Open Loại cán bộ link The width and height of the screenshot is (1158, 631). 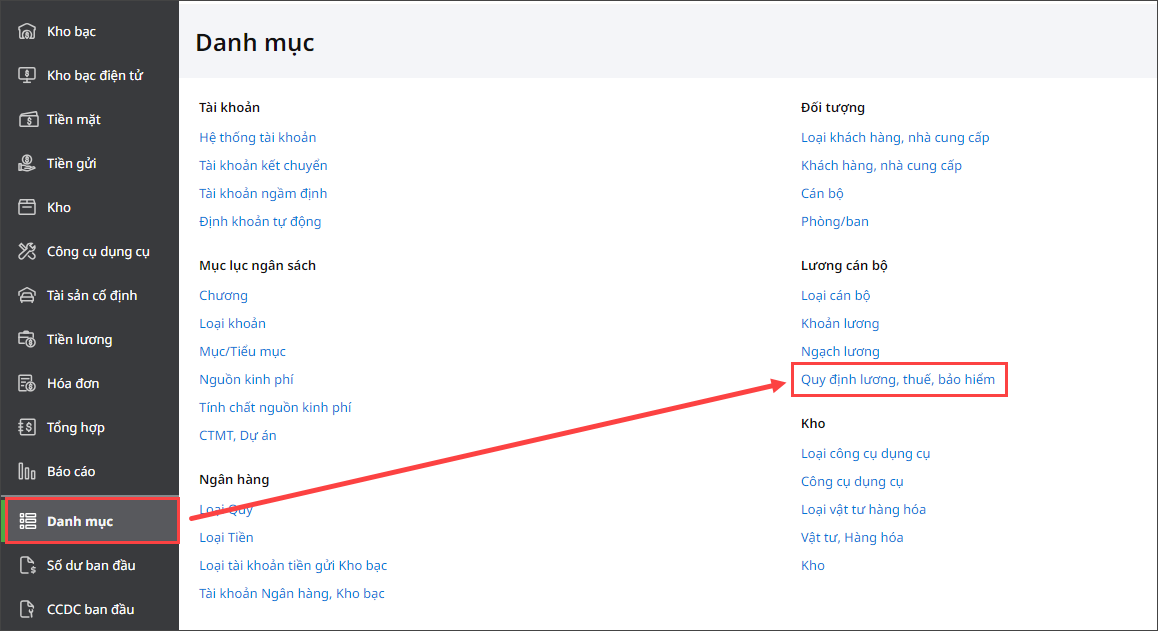(x=835, y=296)
